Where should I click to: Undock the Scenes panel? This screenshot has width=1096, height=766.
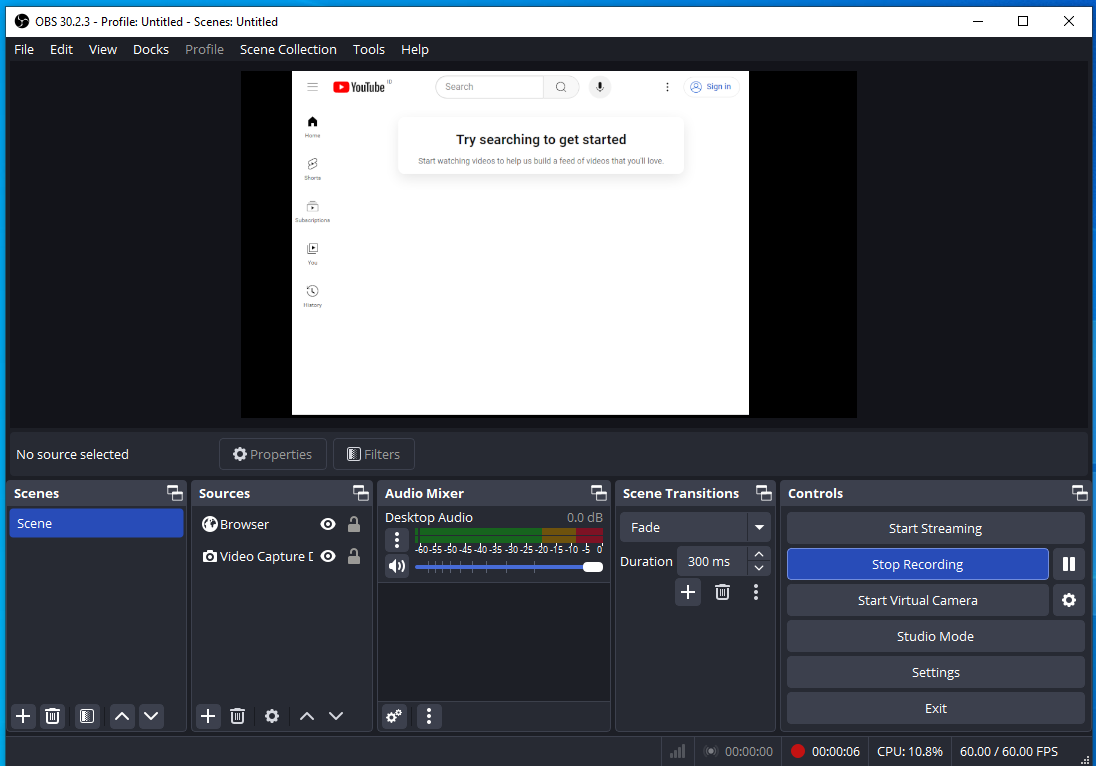175,493
